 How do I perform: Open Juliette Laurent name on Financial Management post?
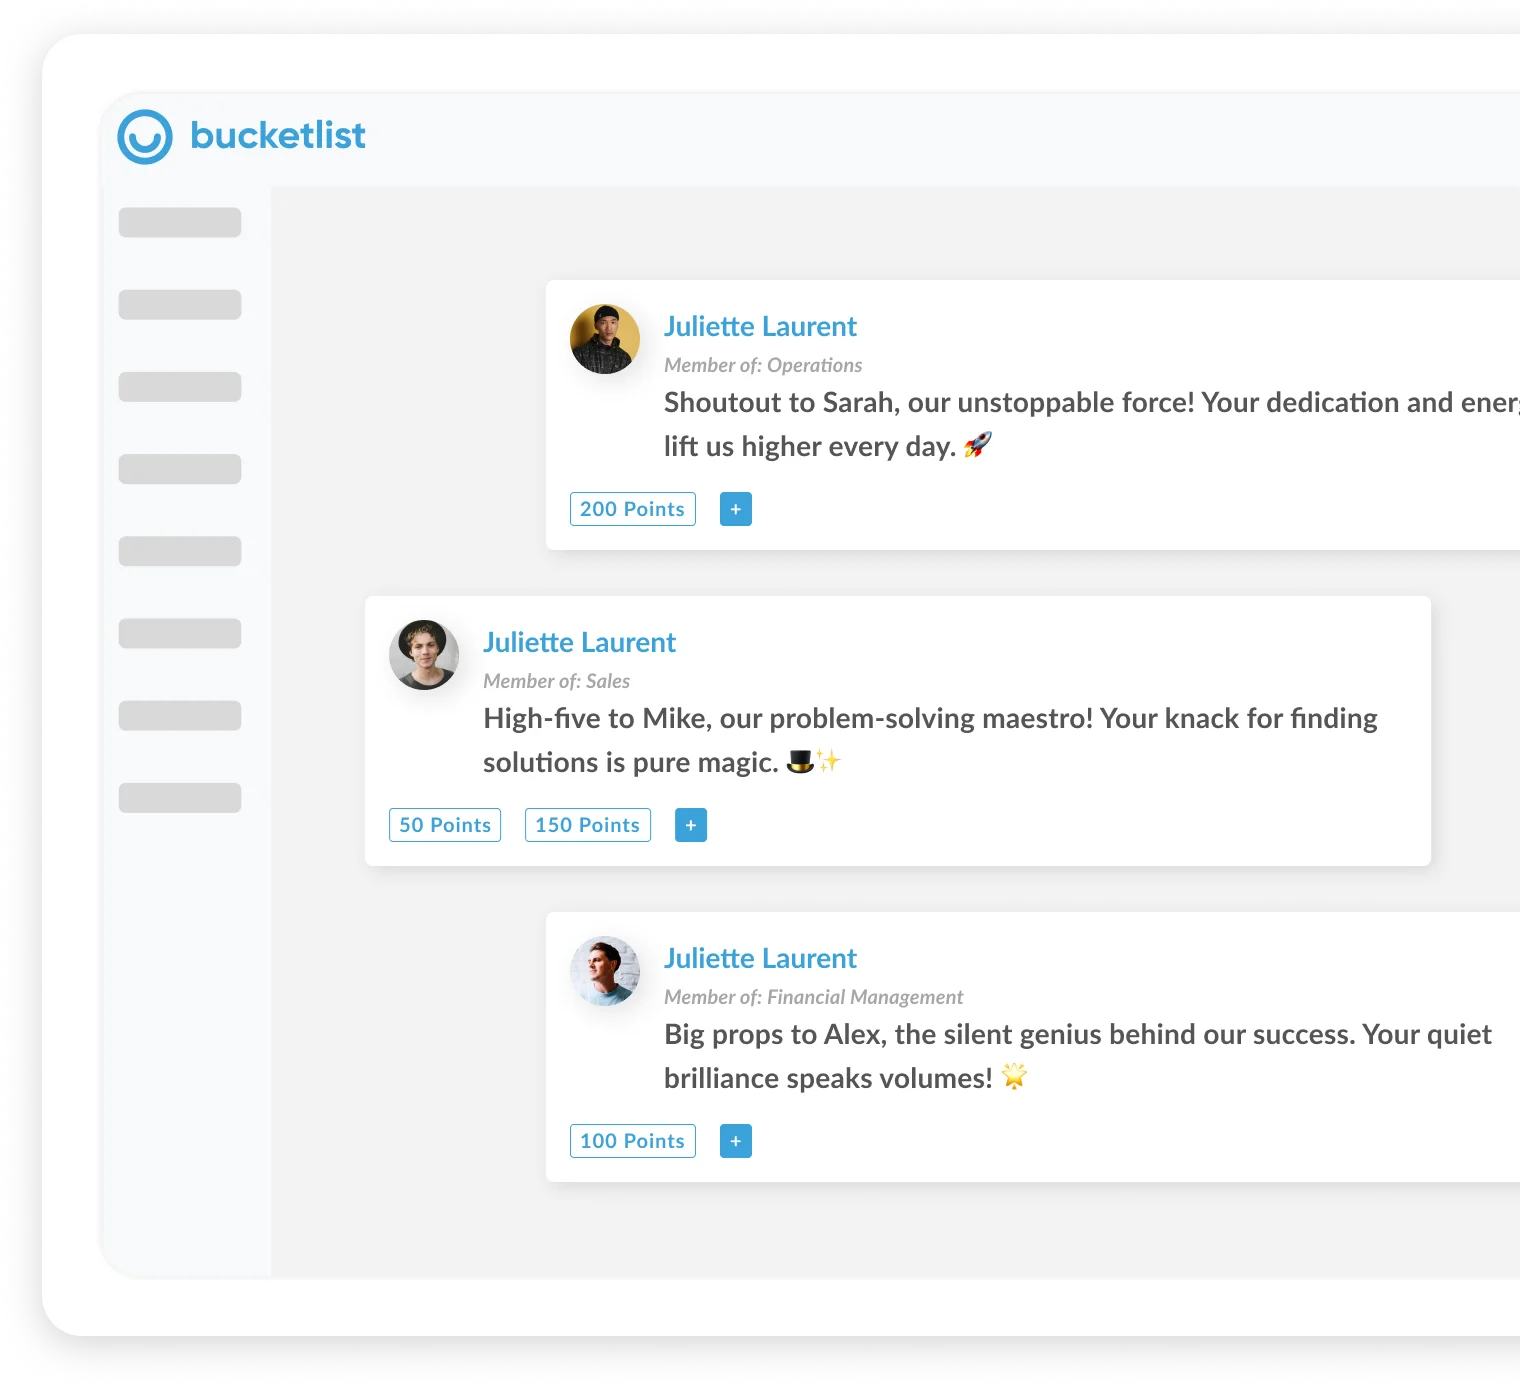pyautogui.click(x=761, y=958)
